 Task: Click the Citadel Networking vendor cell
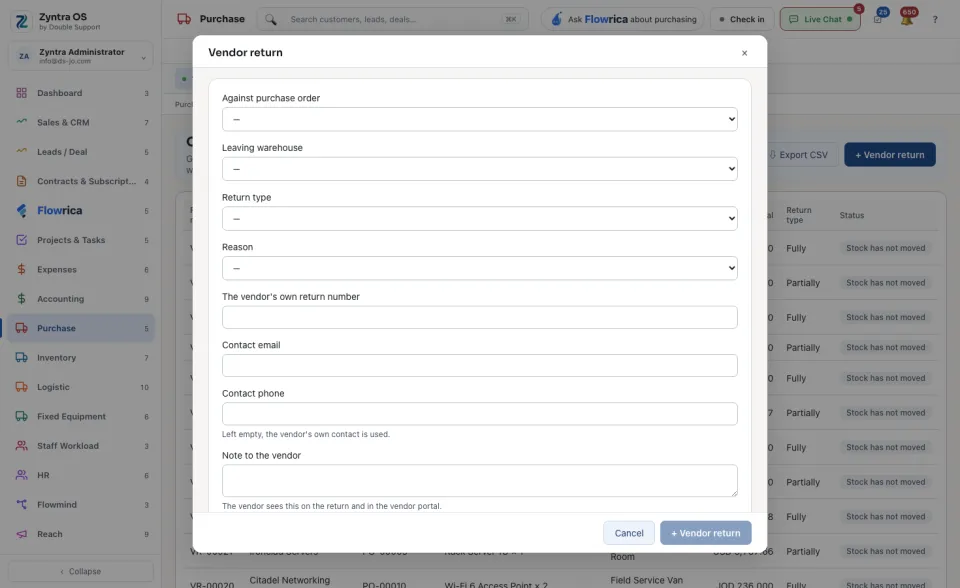point(290,580)
